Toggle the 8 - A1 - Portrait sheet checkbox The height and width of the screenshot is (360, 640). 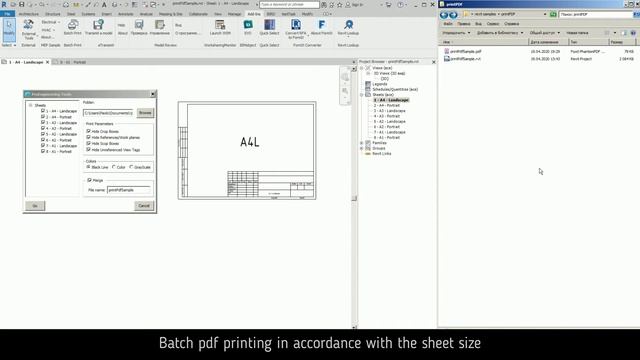[43, 151]
